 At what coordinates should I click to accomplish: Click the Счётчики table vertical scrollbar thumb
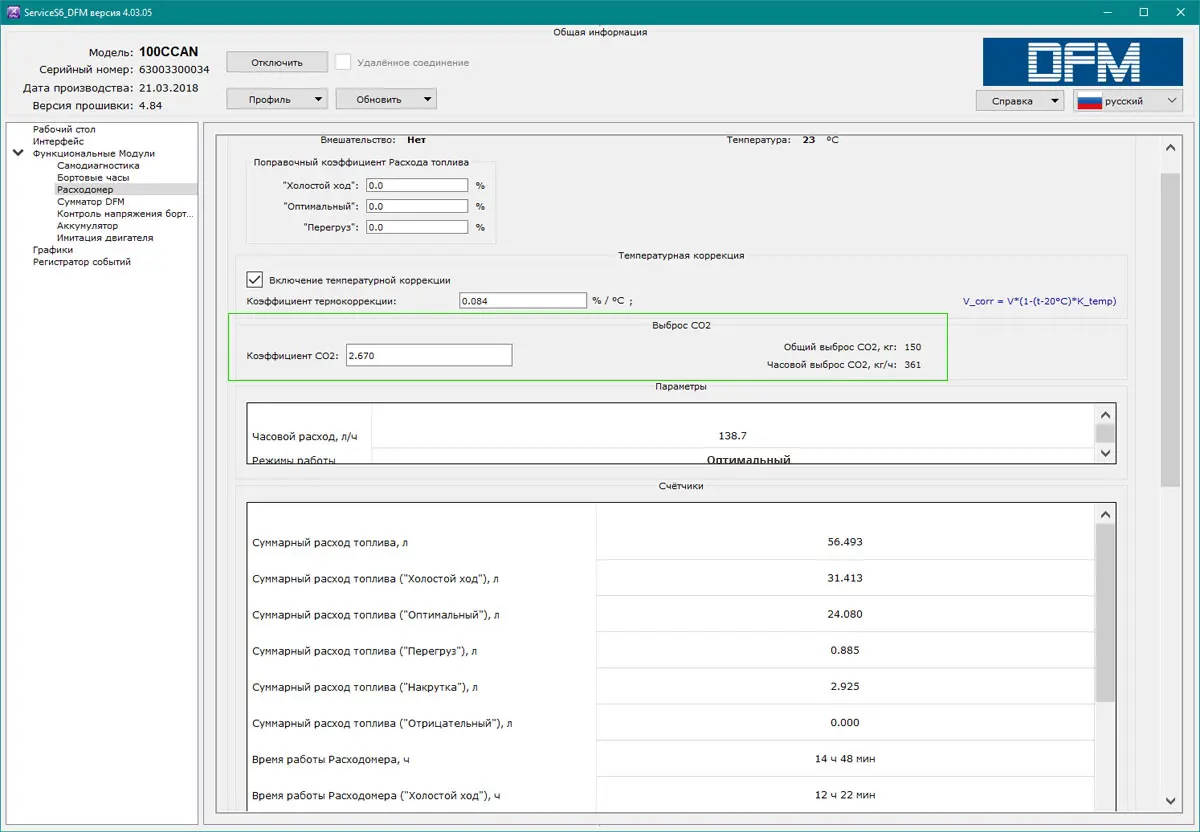[x=1105, y=610]
